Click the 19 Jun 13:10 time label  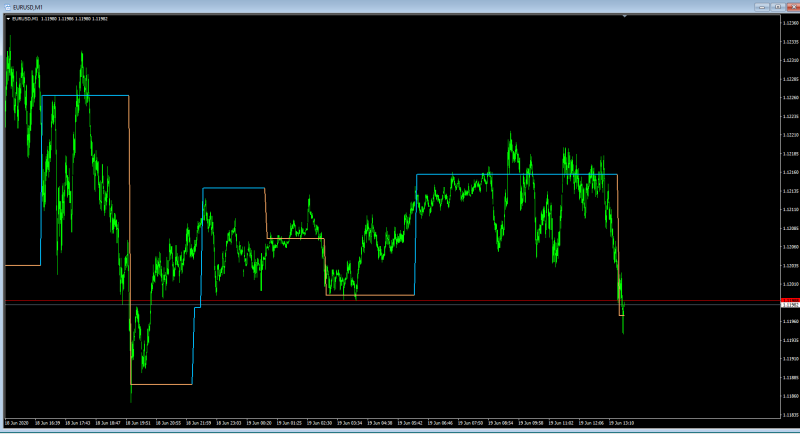621,423
